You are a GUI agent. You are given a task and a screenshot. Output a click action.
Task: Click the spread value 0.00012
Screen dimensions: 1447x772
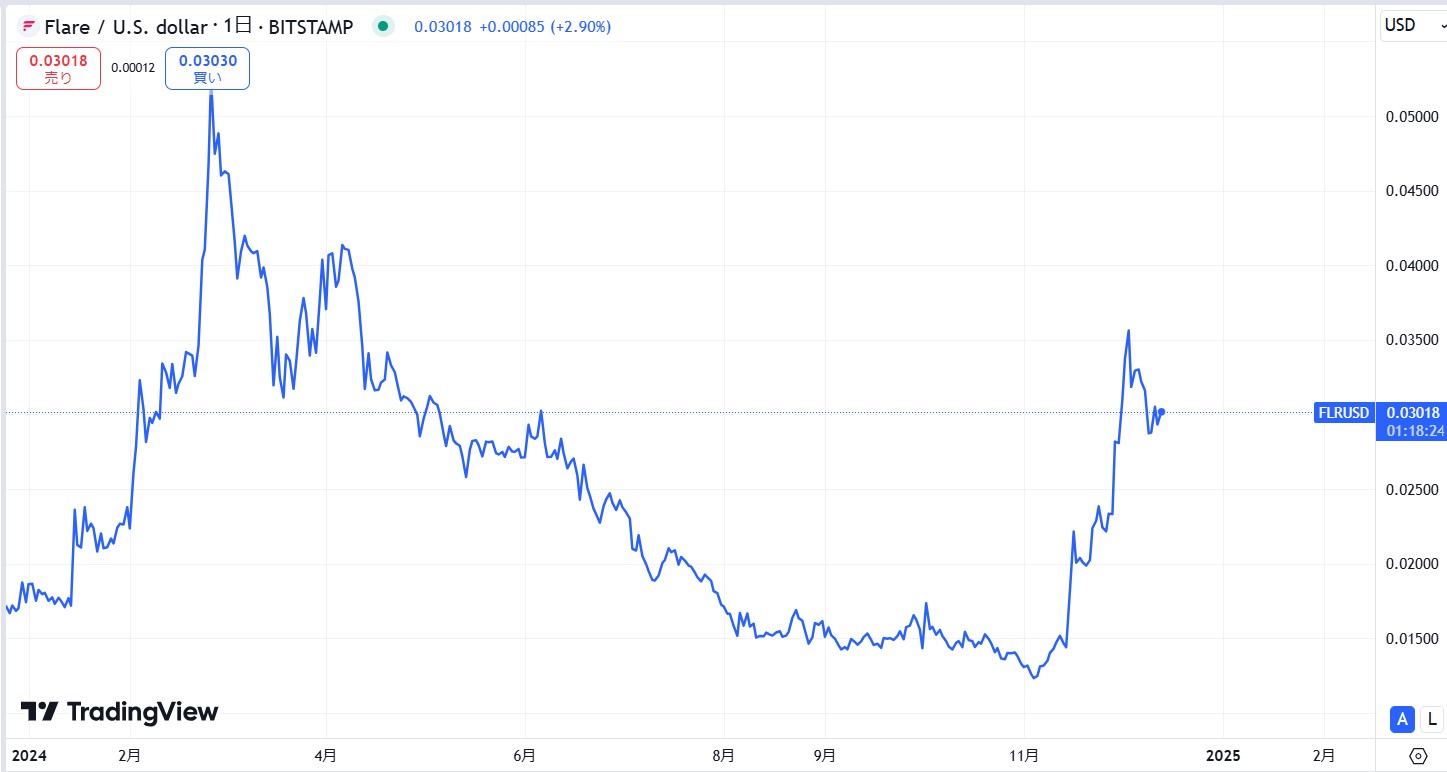133,68
